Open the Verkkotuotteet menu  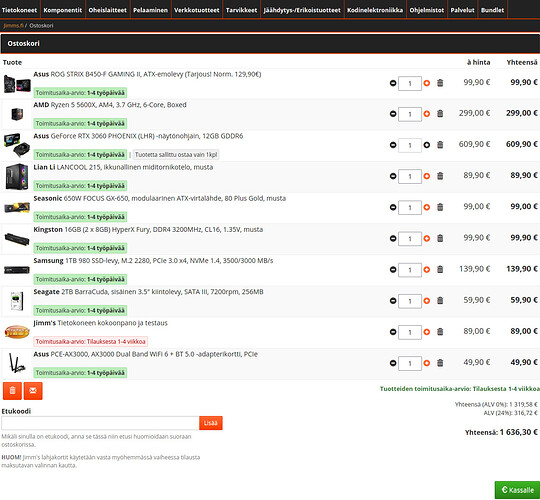click(x=197, y=10)
